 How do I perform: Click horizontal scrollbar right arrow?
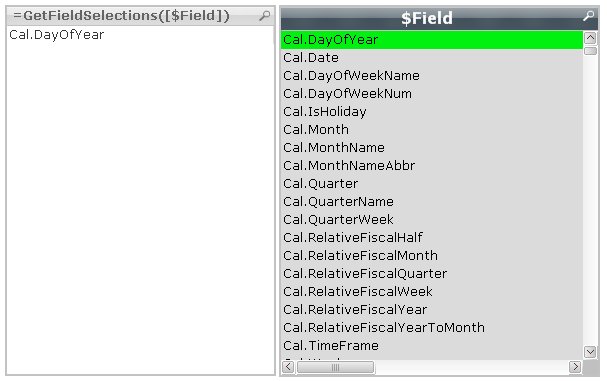tap(575, 367)
